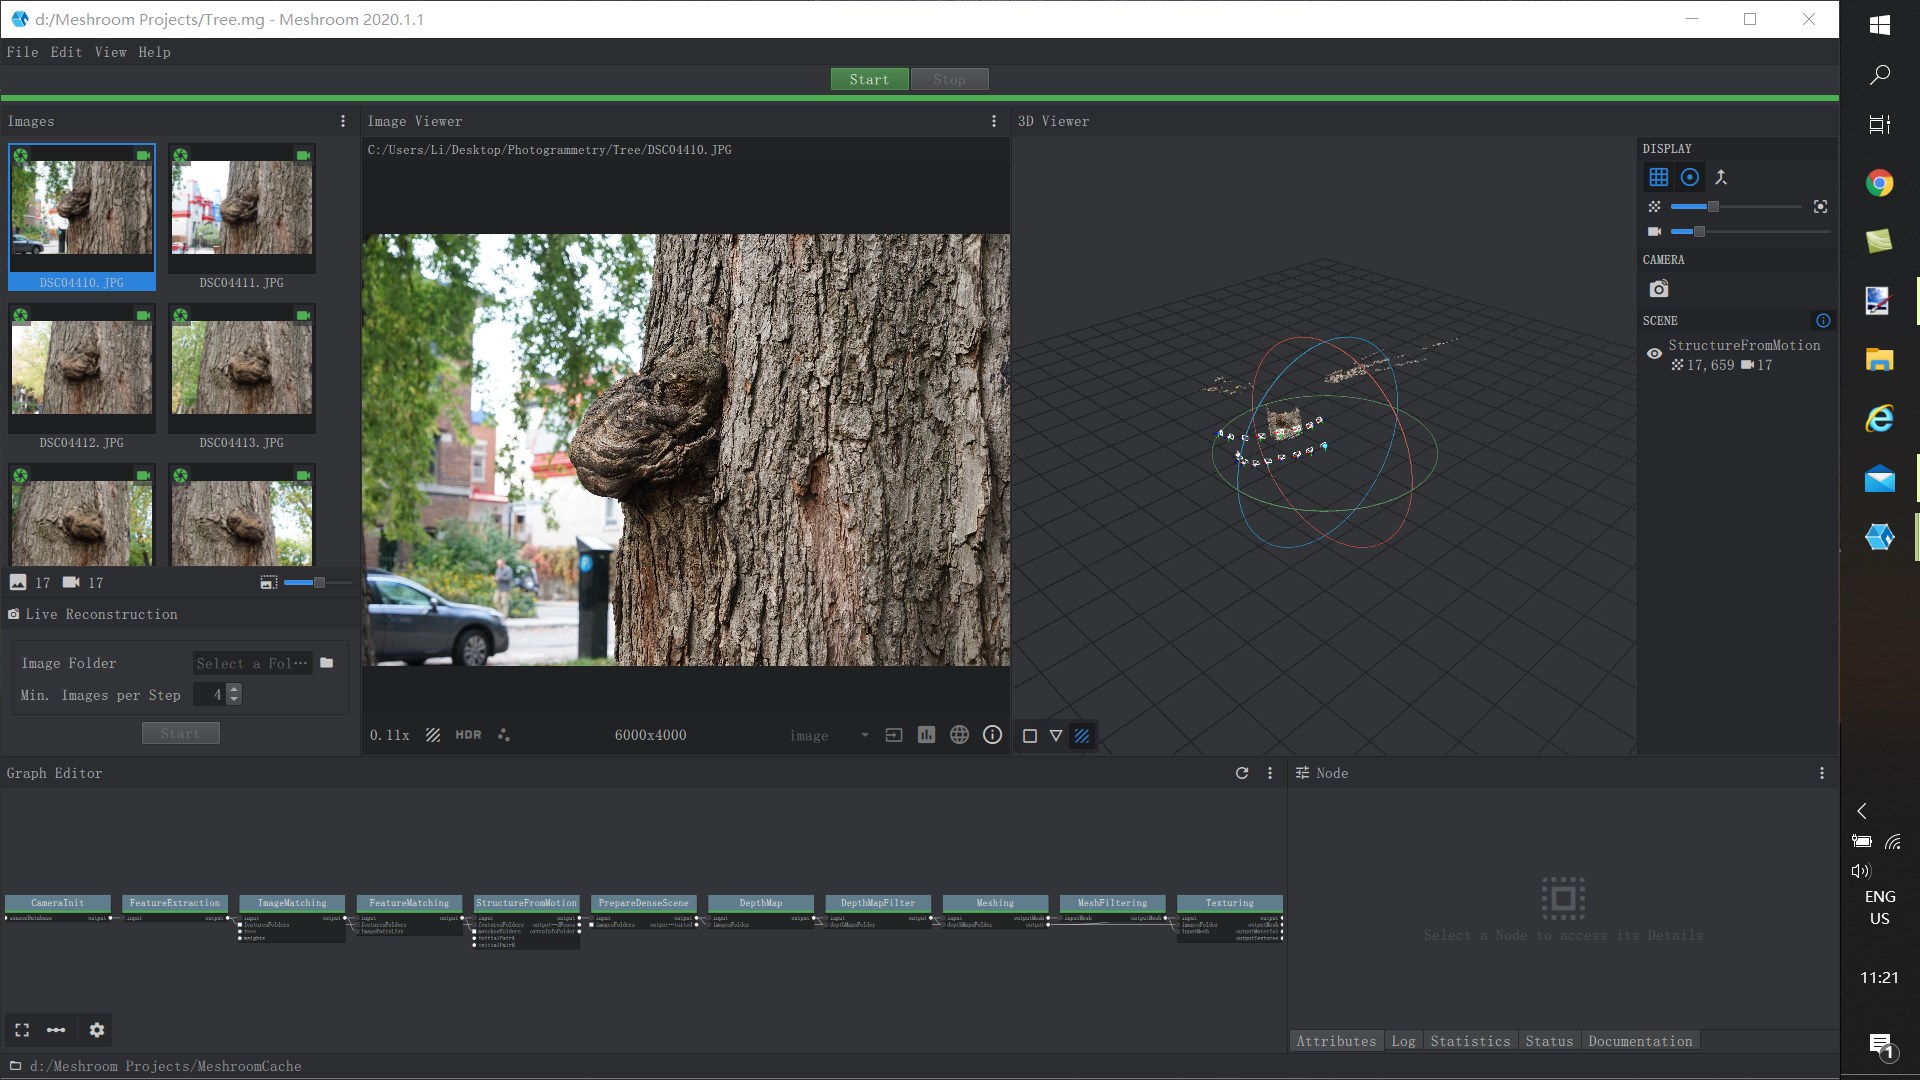Click the load output image icon
The height and width of the screenshot is (1080, 1920).
pyautogui.click(x=894, y=735)
